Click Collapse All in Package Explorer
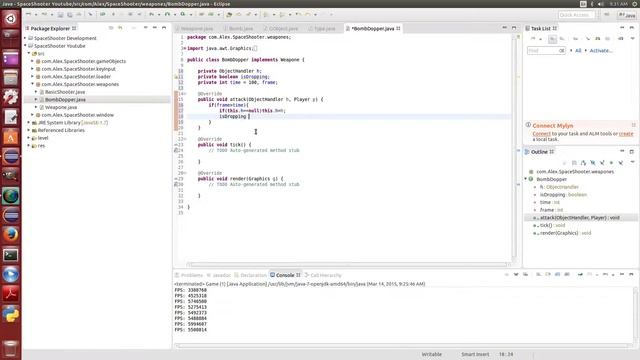The width and height of the screenshot is (640, 360). (x=111, y=28)
